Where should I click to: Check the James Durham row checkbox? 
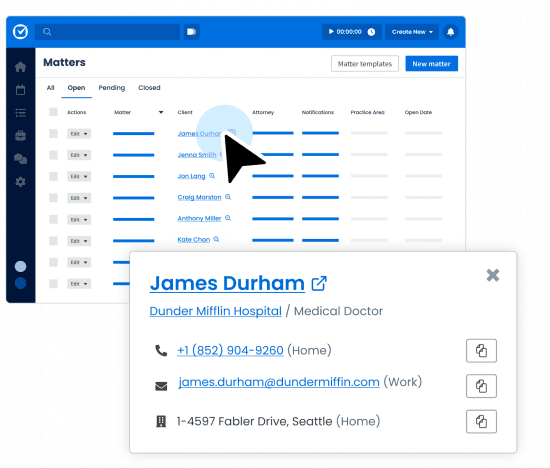pyautogui.click(x=53, y=134)
